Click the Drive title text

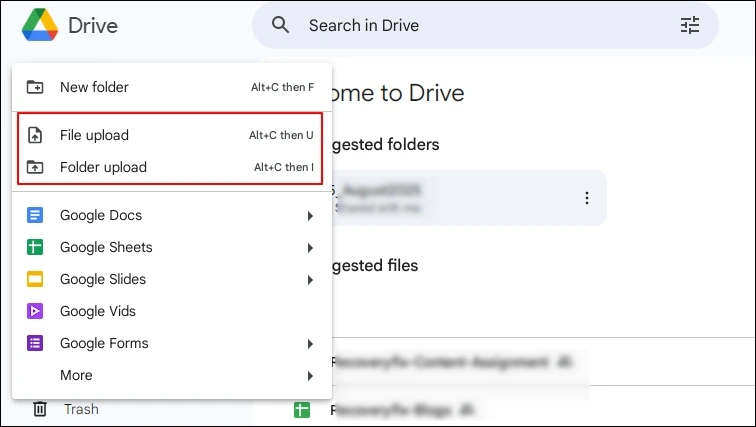[x=93, y=26]
